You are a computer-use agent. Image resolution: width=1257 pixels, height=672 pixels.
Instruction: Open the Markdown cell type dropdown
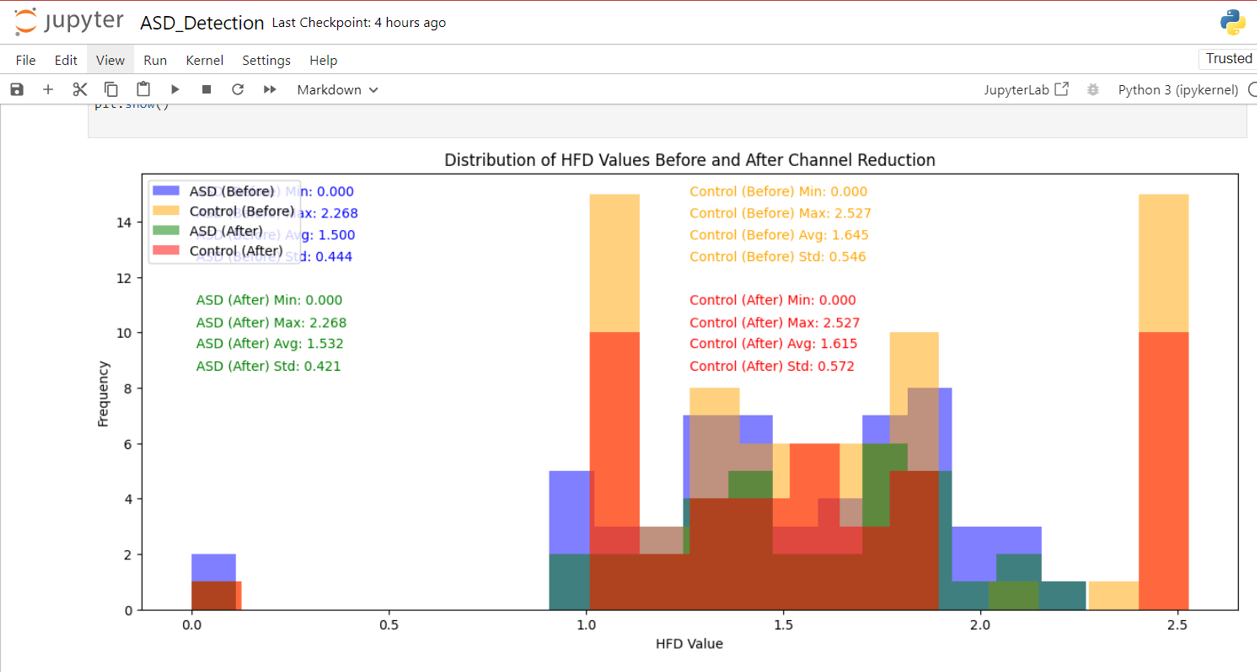click(x=338, y=89)
